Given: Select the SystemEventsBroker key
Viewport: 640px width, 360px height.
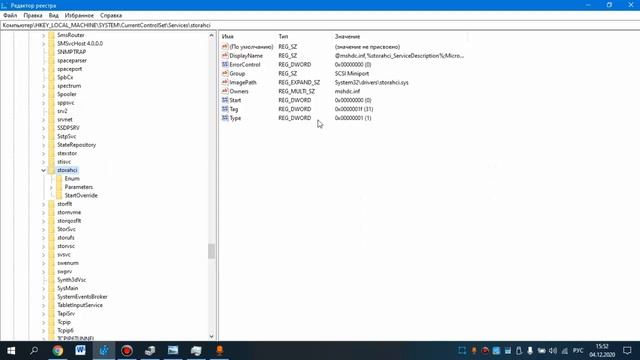Looking at the screenshot, I should 82,297.
